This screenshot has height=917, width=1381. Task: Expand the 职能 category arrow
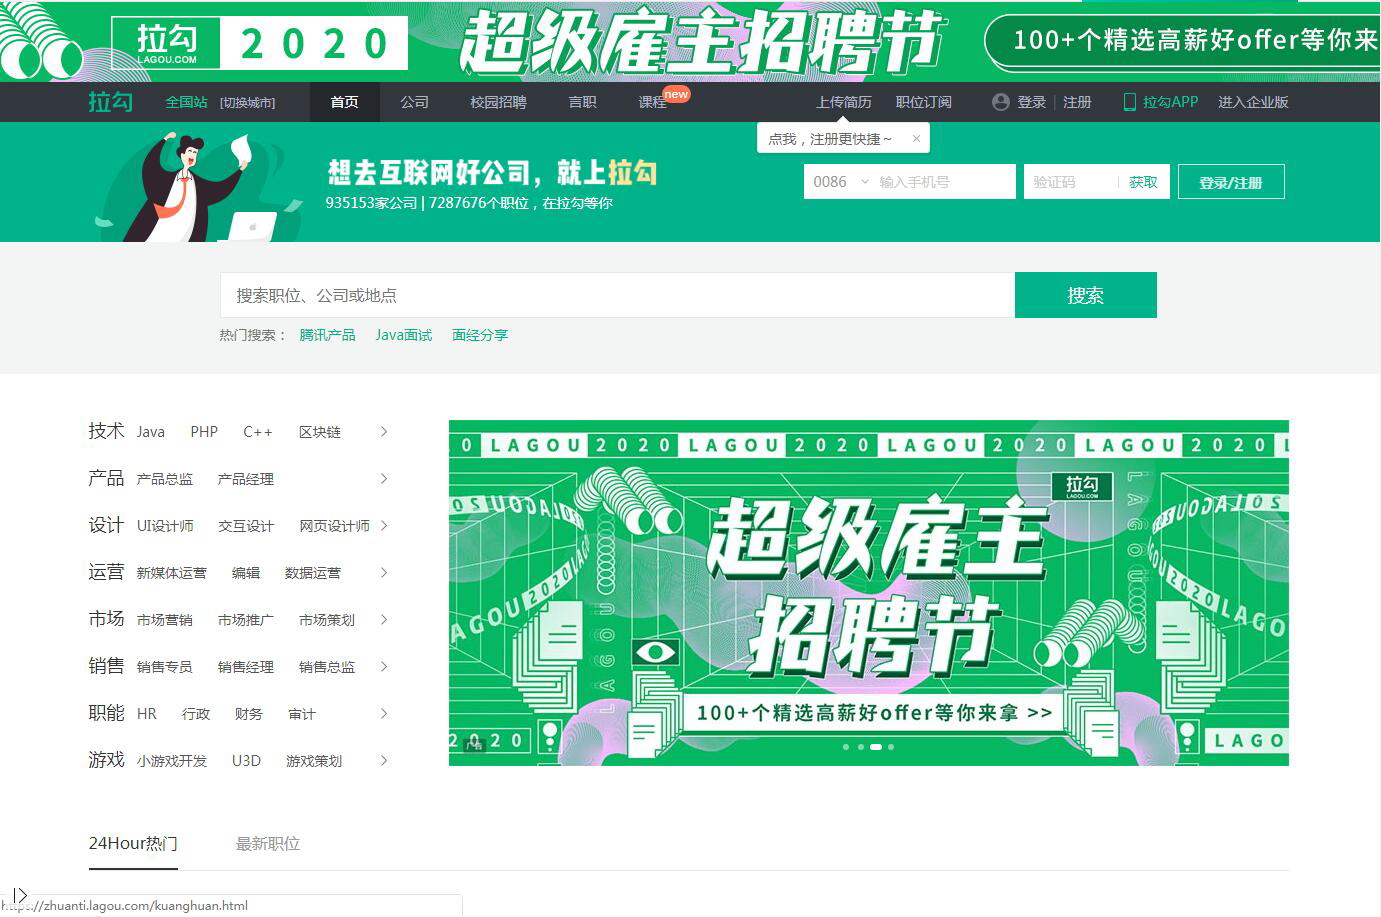click(384, 714)
